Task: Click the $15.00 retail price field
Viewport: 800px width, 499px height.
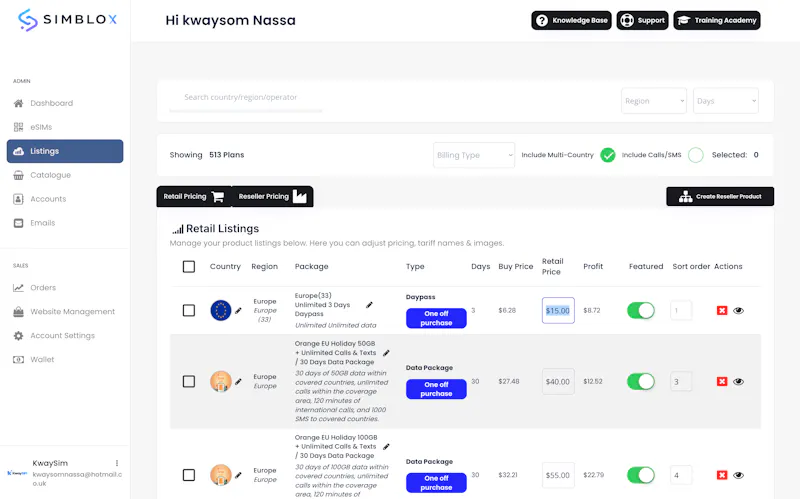Action: pyautogui.click(x=558, y=310)
